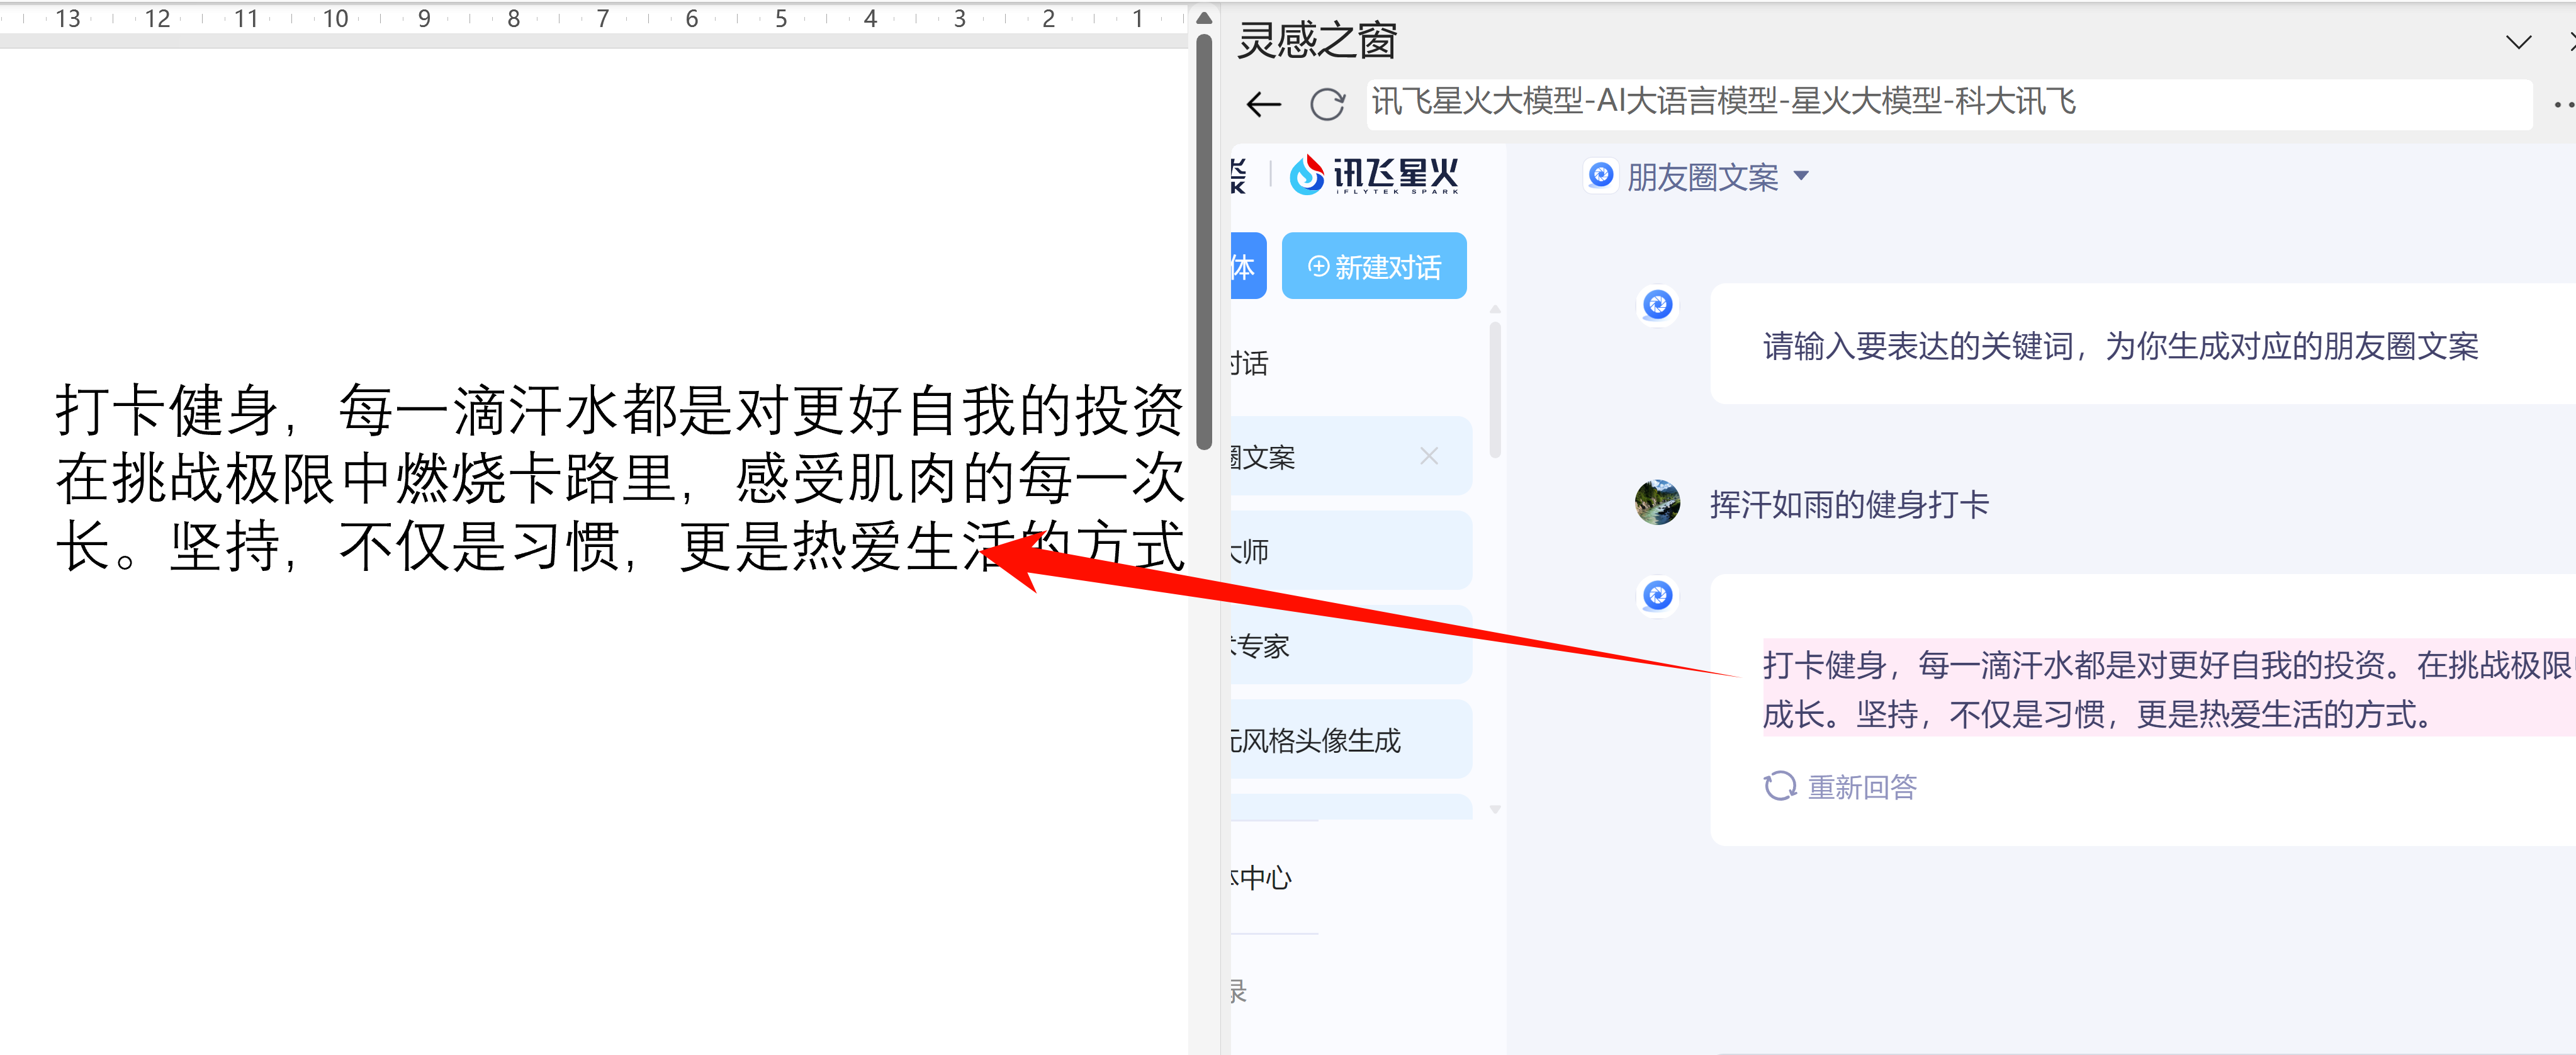
Task: Collapse the 灵感之窗 panel with chevron
Action: click(x=2518, y=42)
